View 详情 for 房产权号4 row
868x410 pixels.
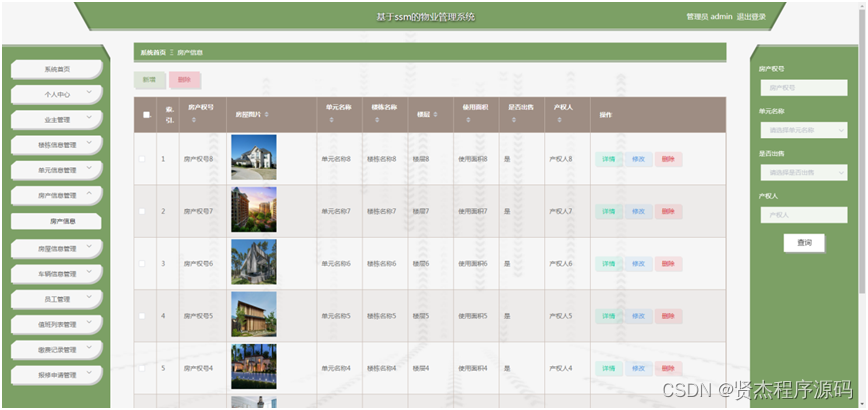tap(609, 368)
